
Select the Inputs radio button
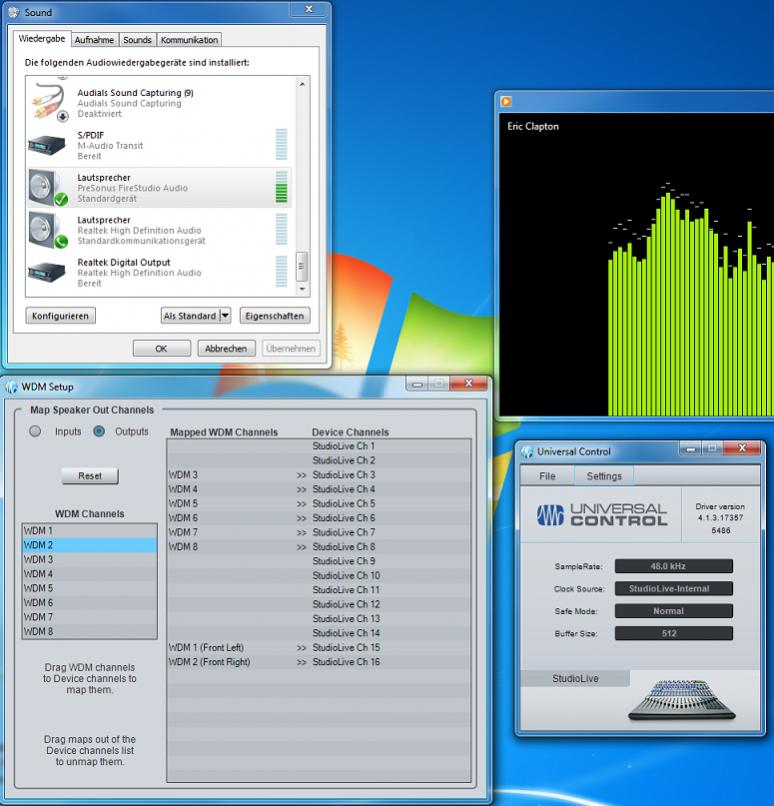pyautogui.click(x=35, y=431)
